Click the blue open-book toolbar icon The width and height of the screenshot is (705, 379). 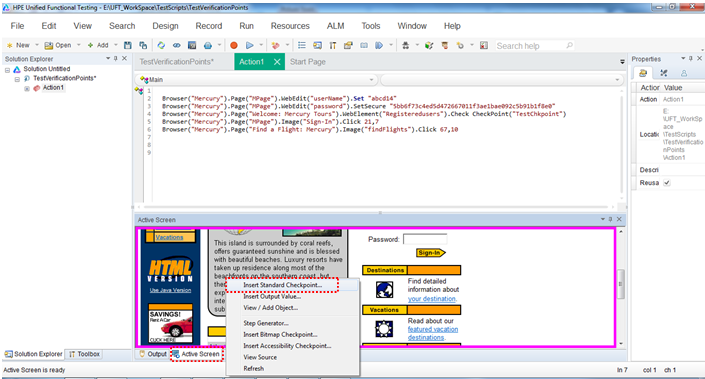click(364, 45)
